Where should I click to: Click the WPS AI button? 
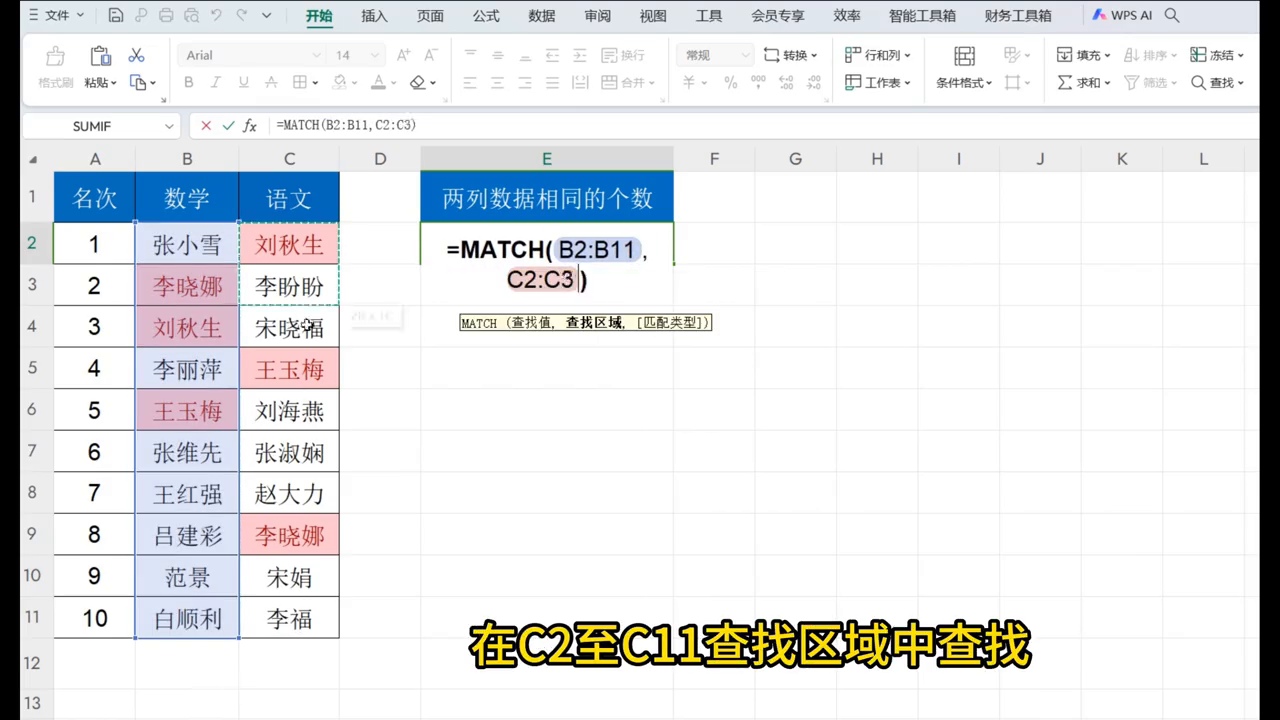pos(1122,16)
